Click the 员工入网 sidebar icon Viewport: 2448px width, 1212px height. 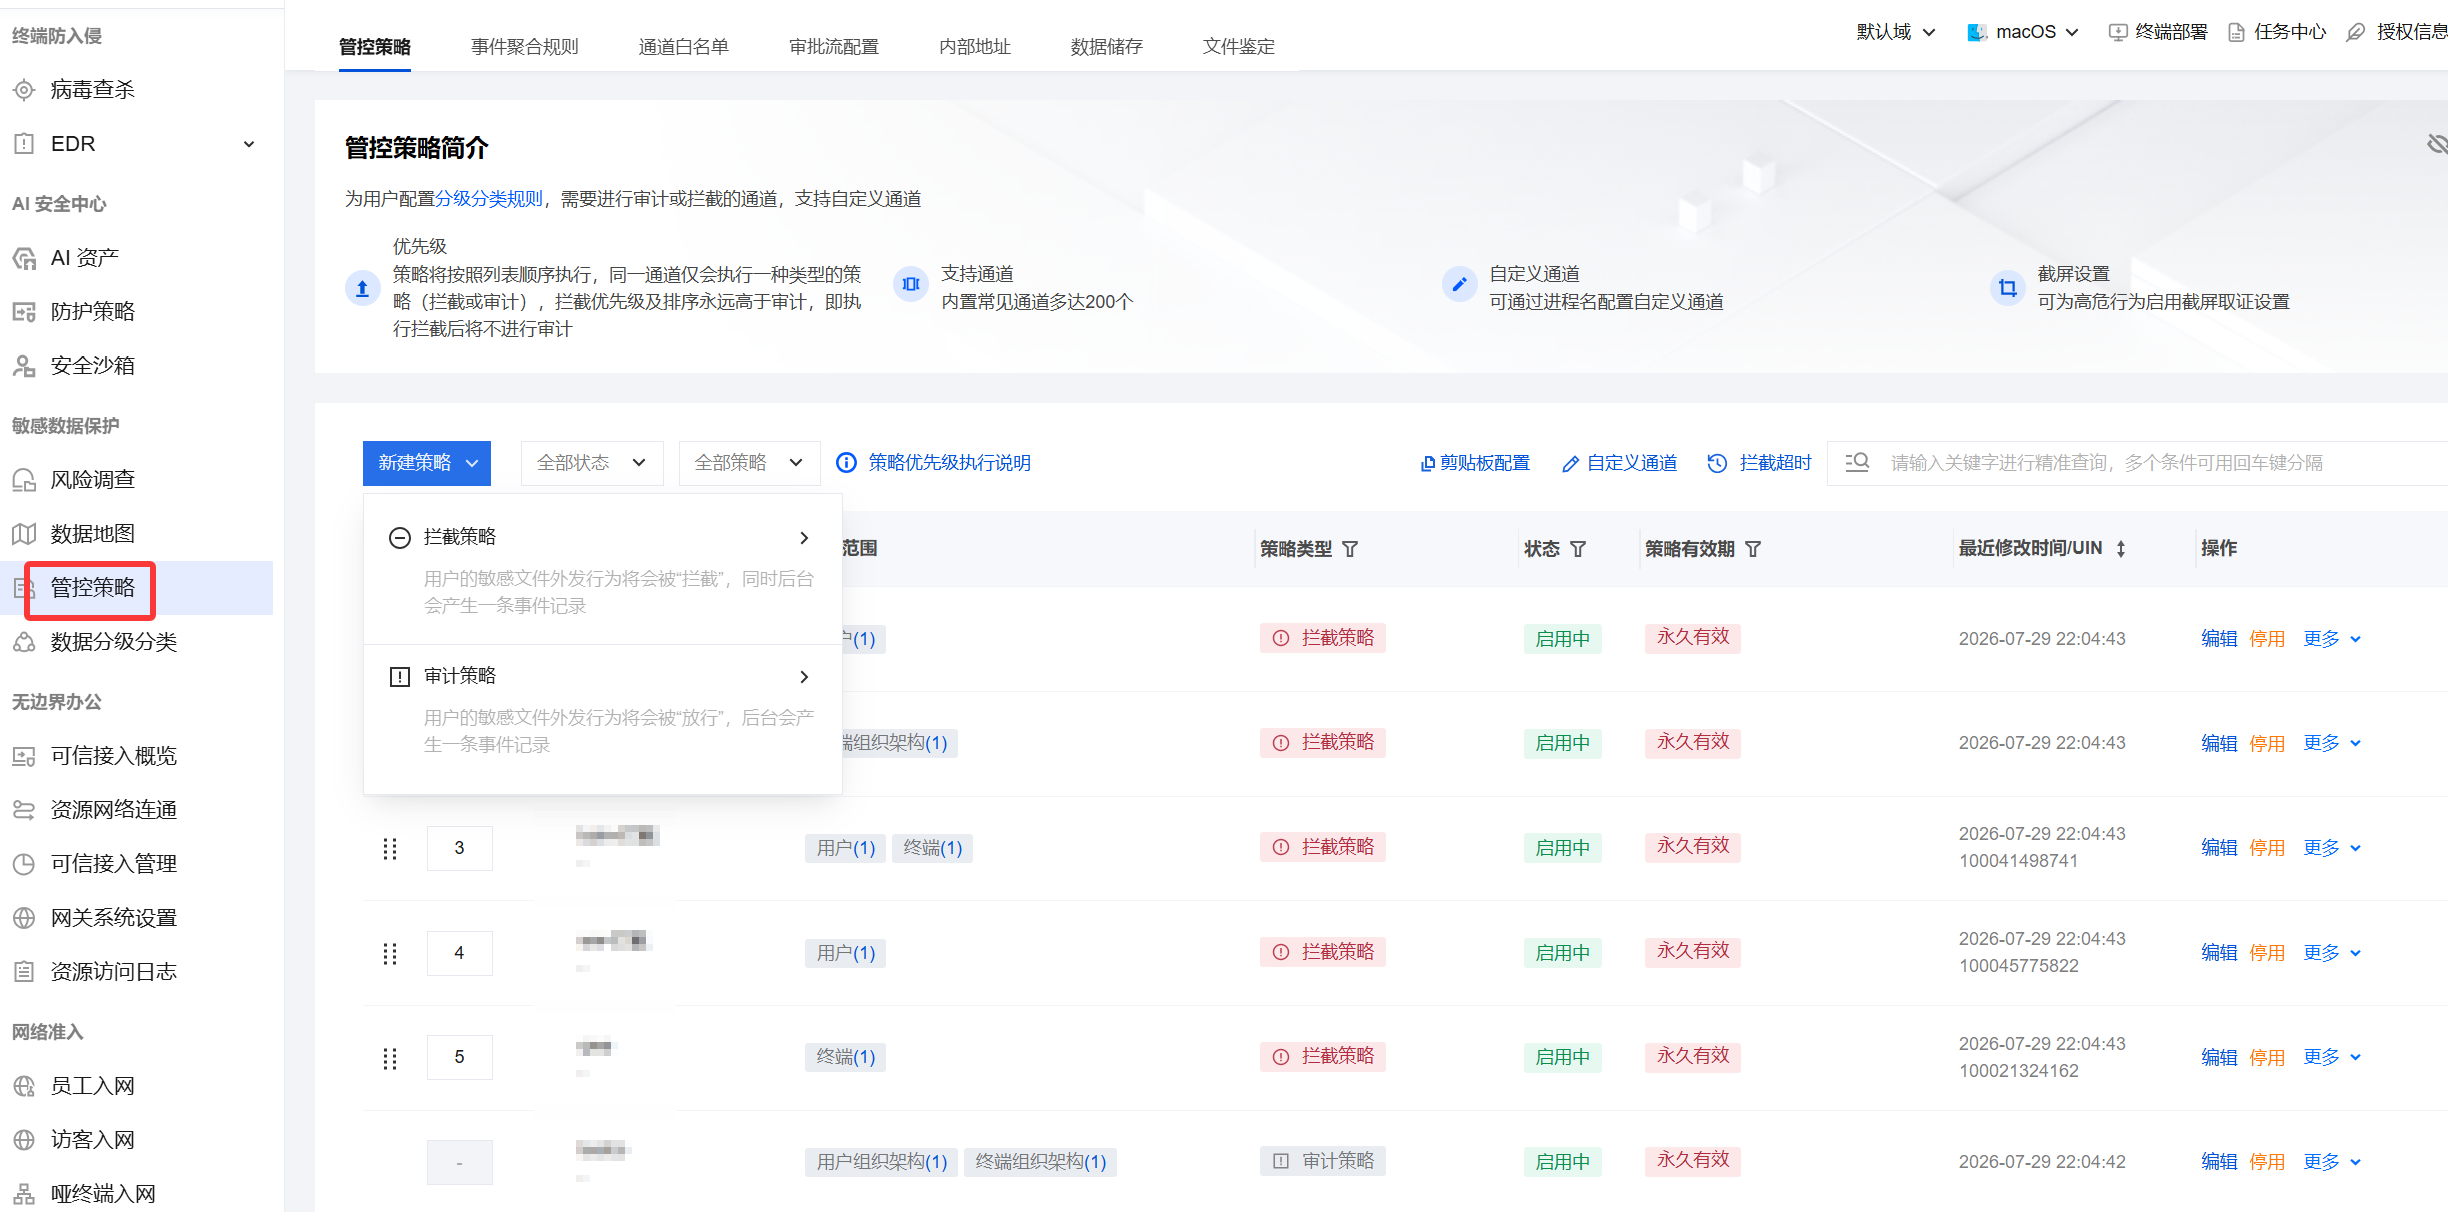coord(24,1086)
